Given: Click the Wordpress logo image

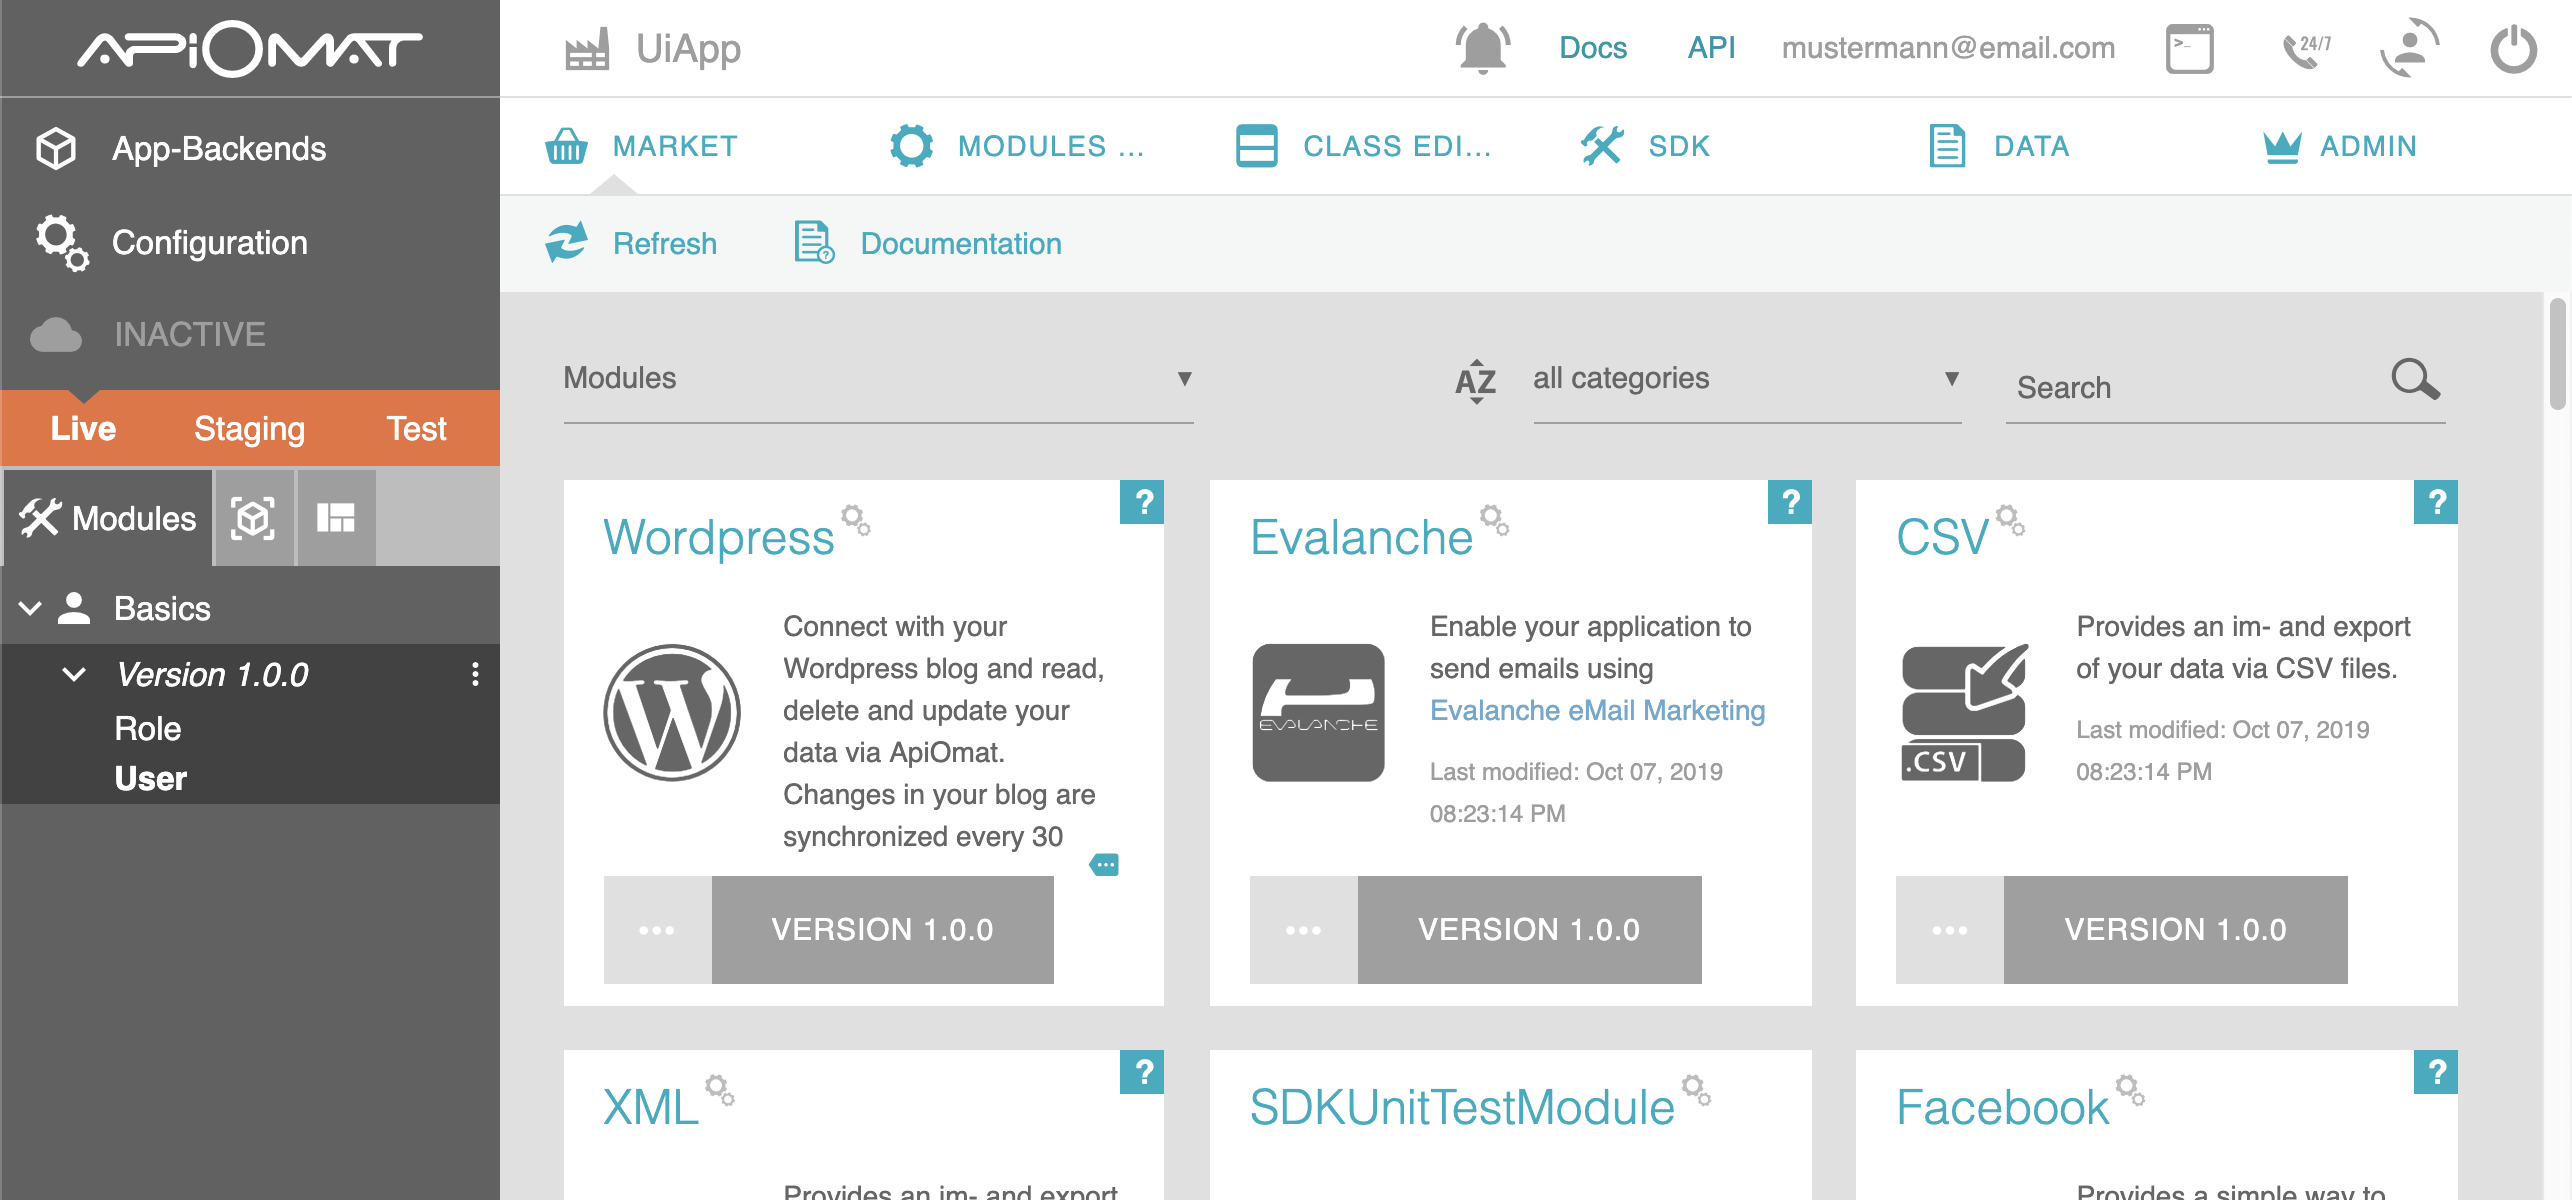Looking at the screenshot, I should [672, 713].
